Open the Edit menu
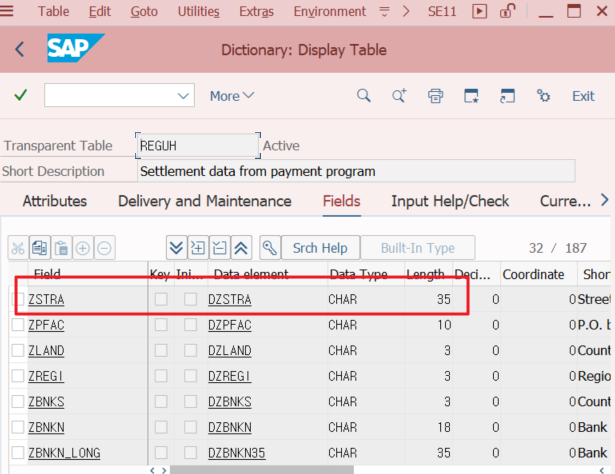 tap(100, 11)
